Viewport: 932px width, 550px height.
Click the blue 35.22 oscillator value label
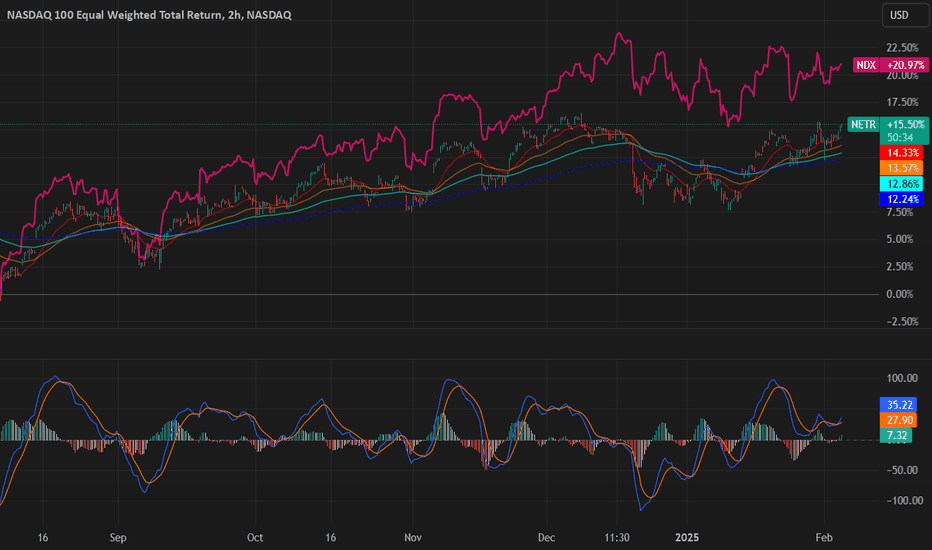tap(899, 405)
